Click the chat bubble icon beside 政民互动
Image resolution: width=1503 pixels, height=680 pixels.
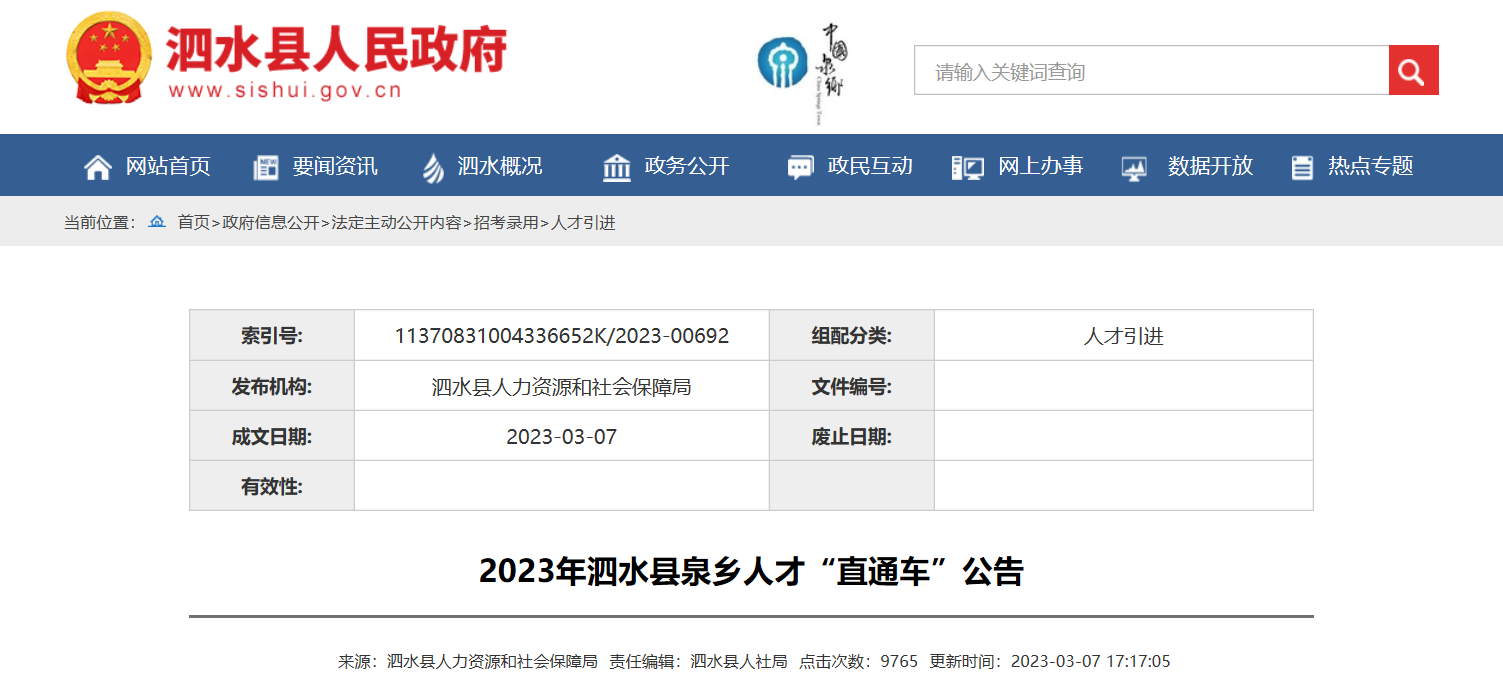(x=801, y=167)
